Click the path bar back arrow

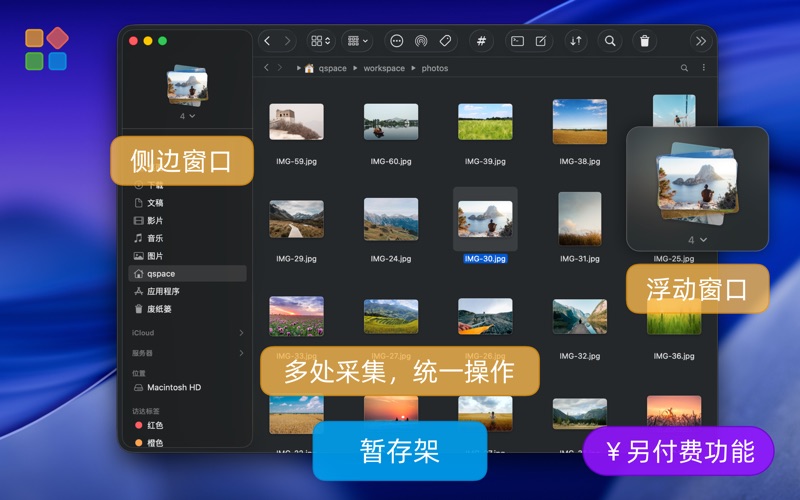[266, 67]
